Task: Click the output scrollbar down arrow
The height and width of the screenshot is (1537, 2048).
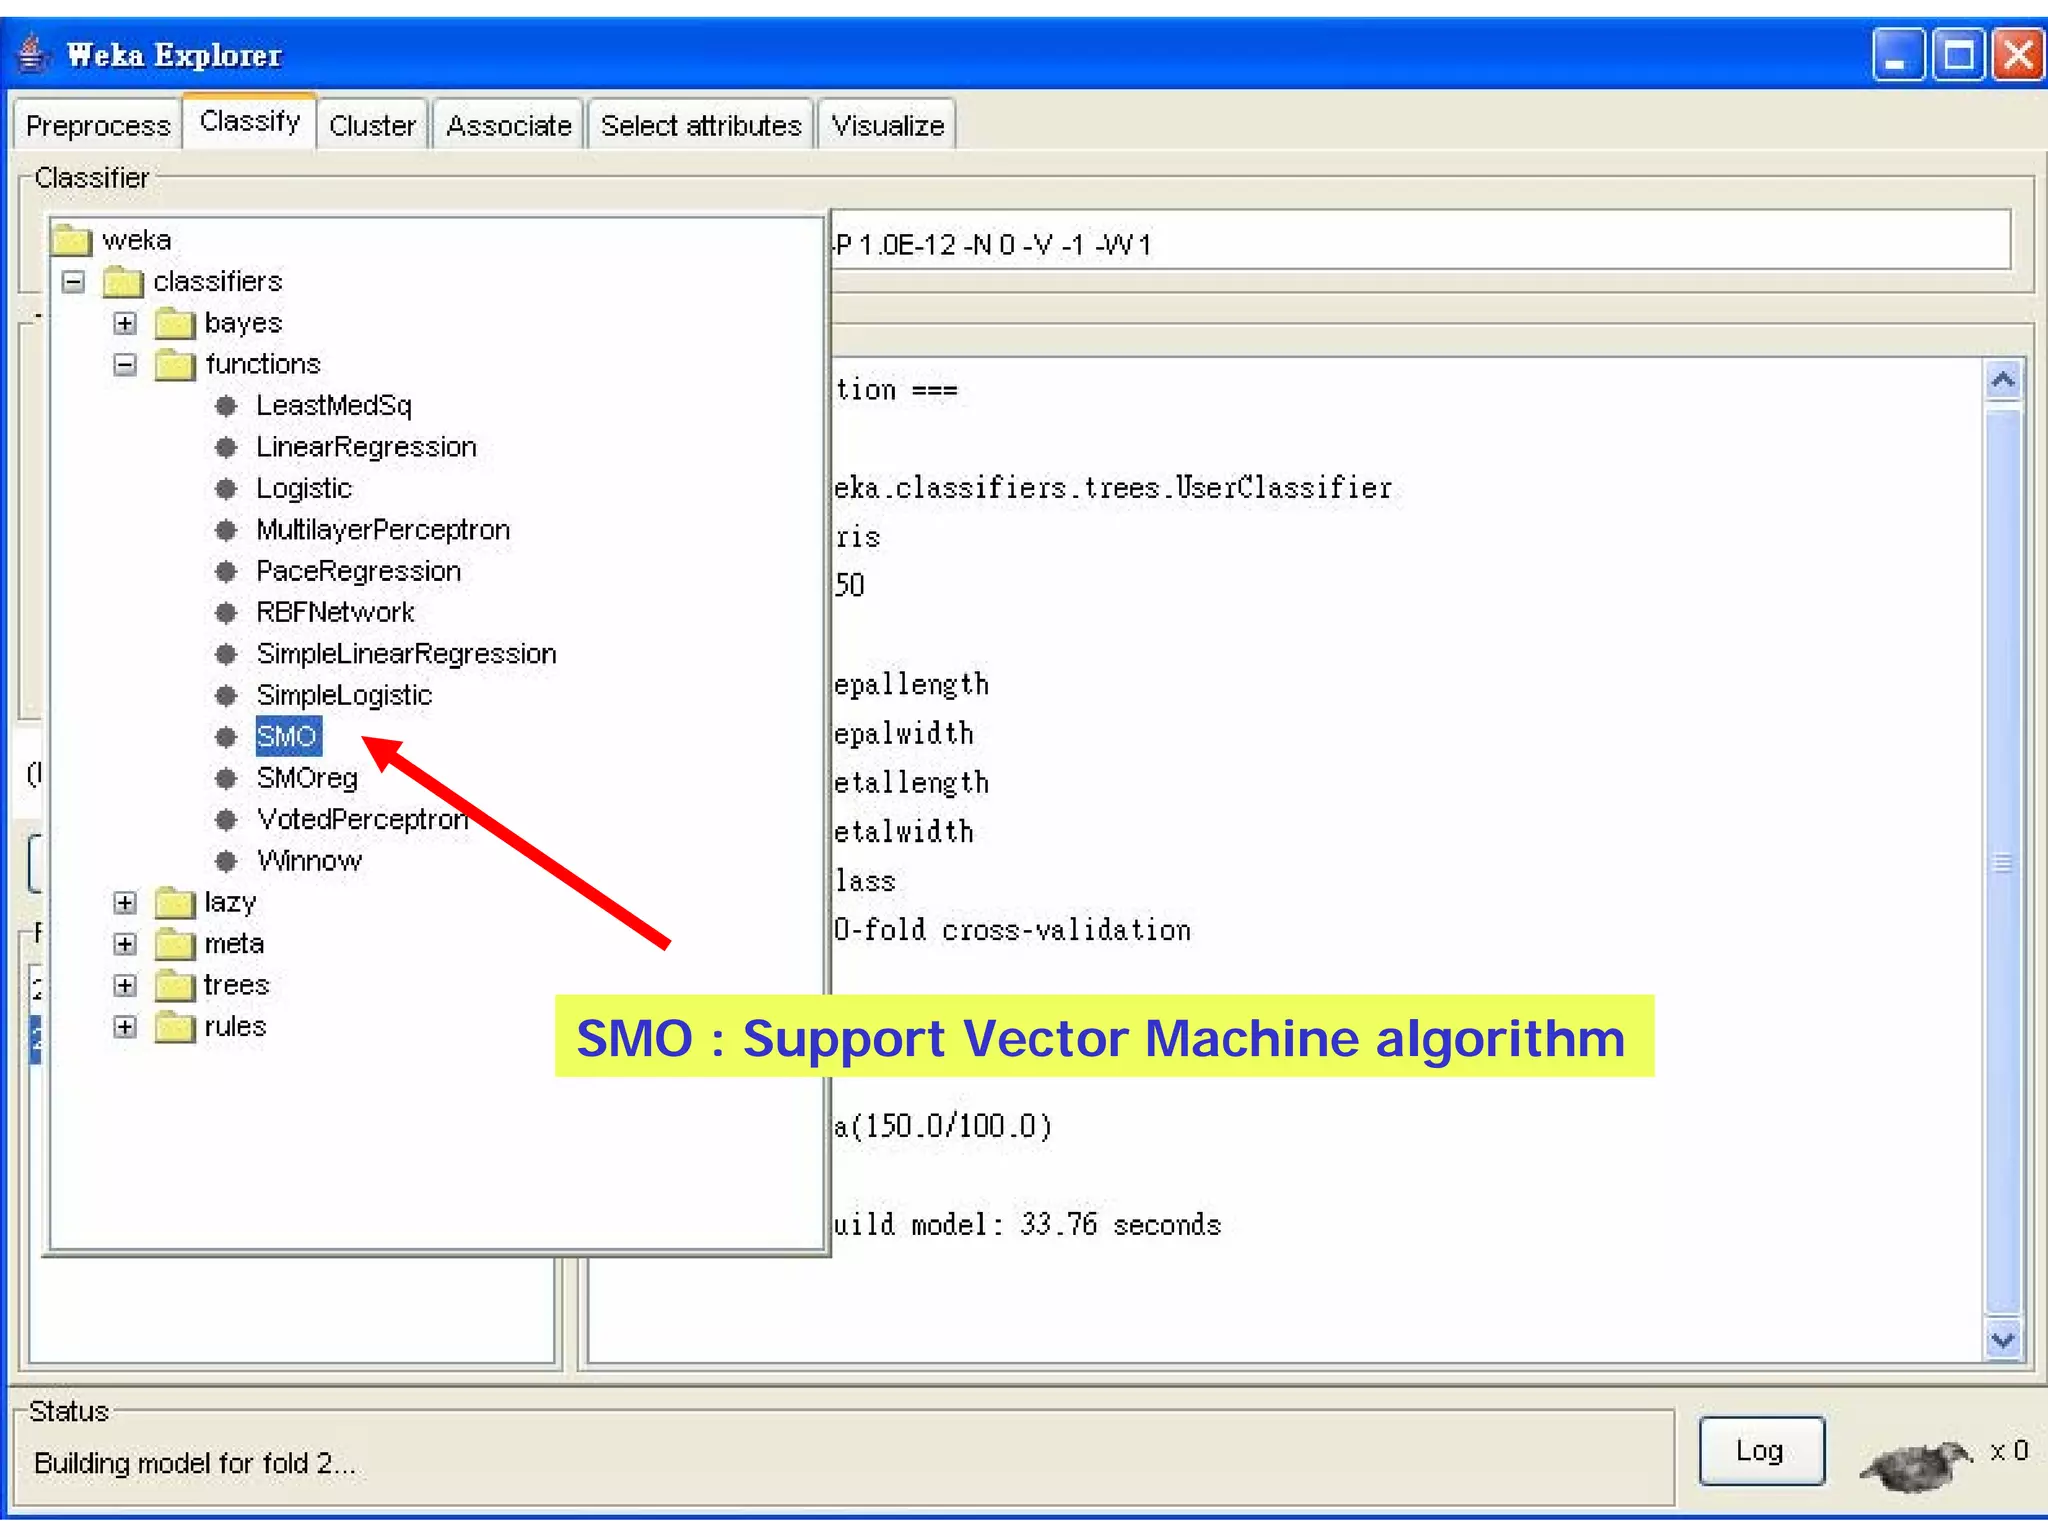Action: pyautogui.click(x=2003, y=1340)
